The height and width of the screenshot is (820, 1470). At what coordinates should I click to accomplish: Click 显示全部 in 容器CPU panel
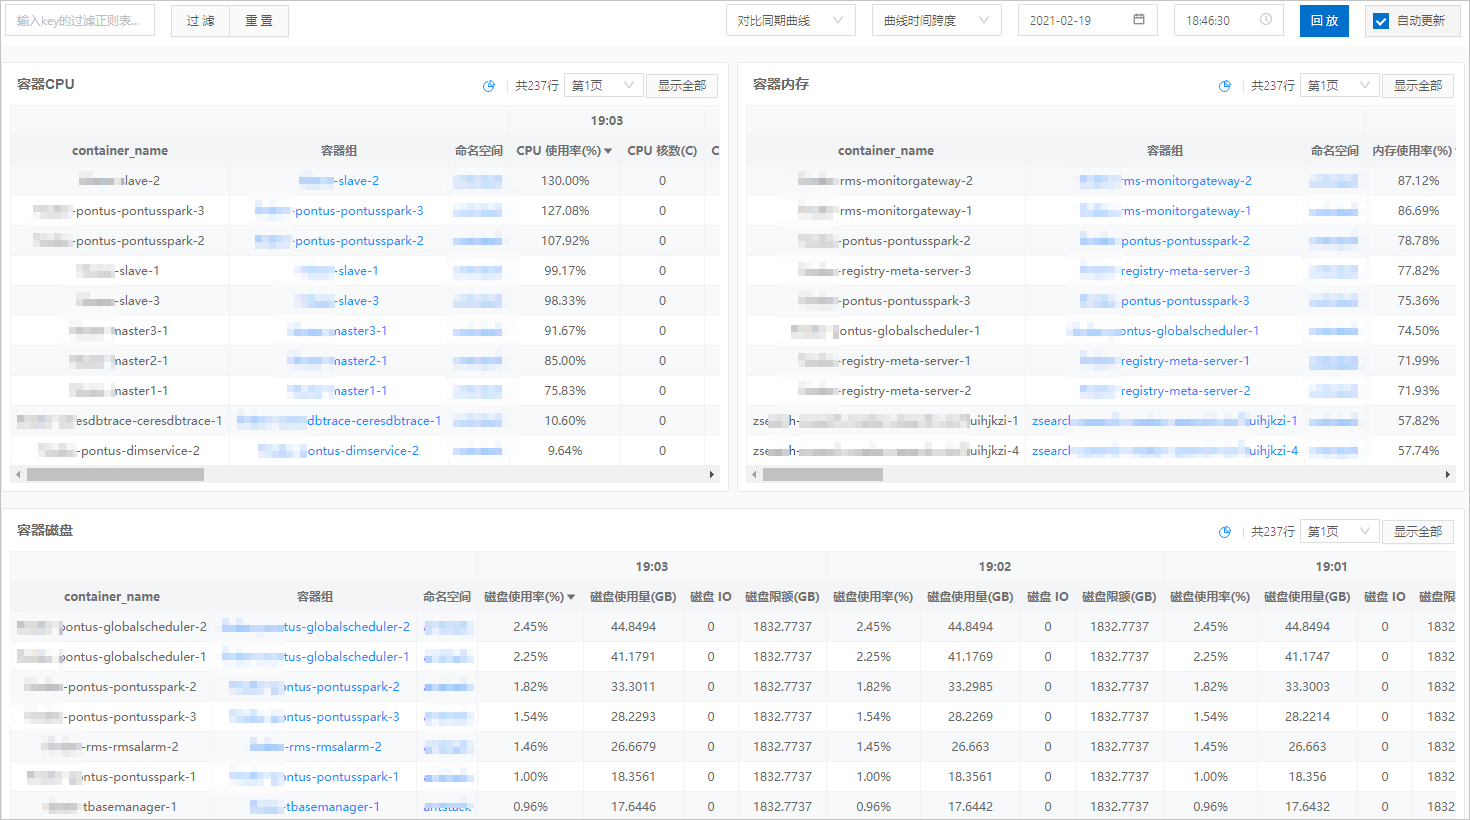682,86
